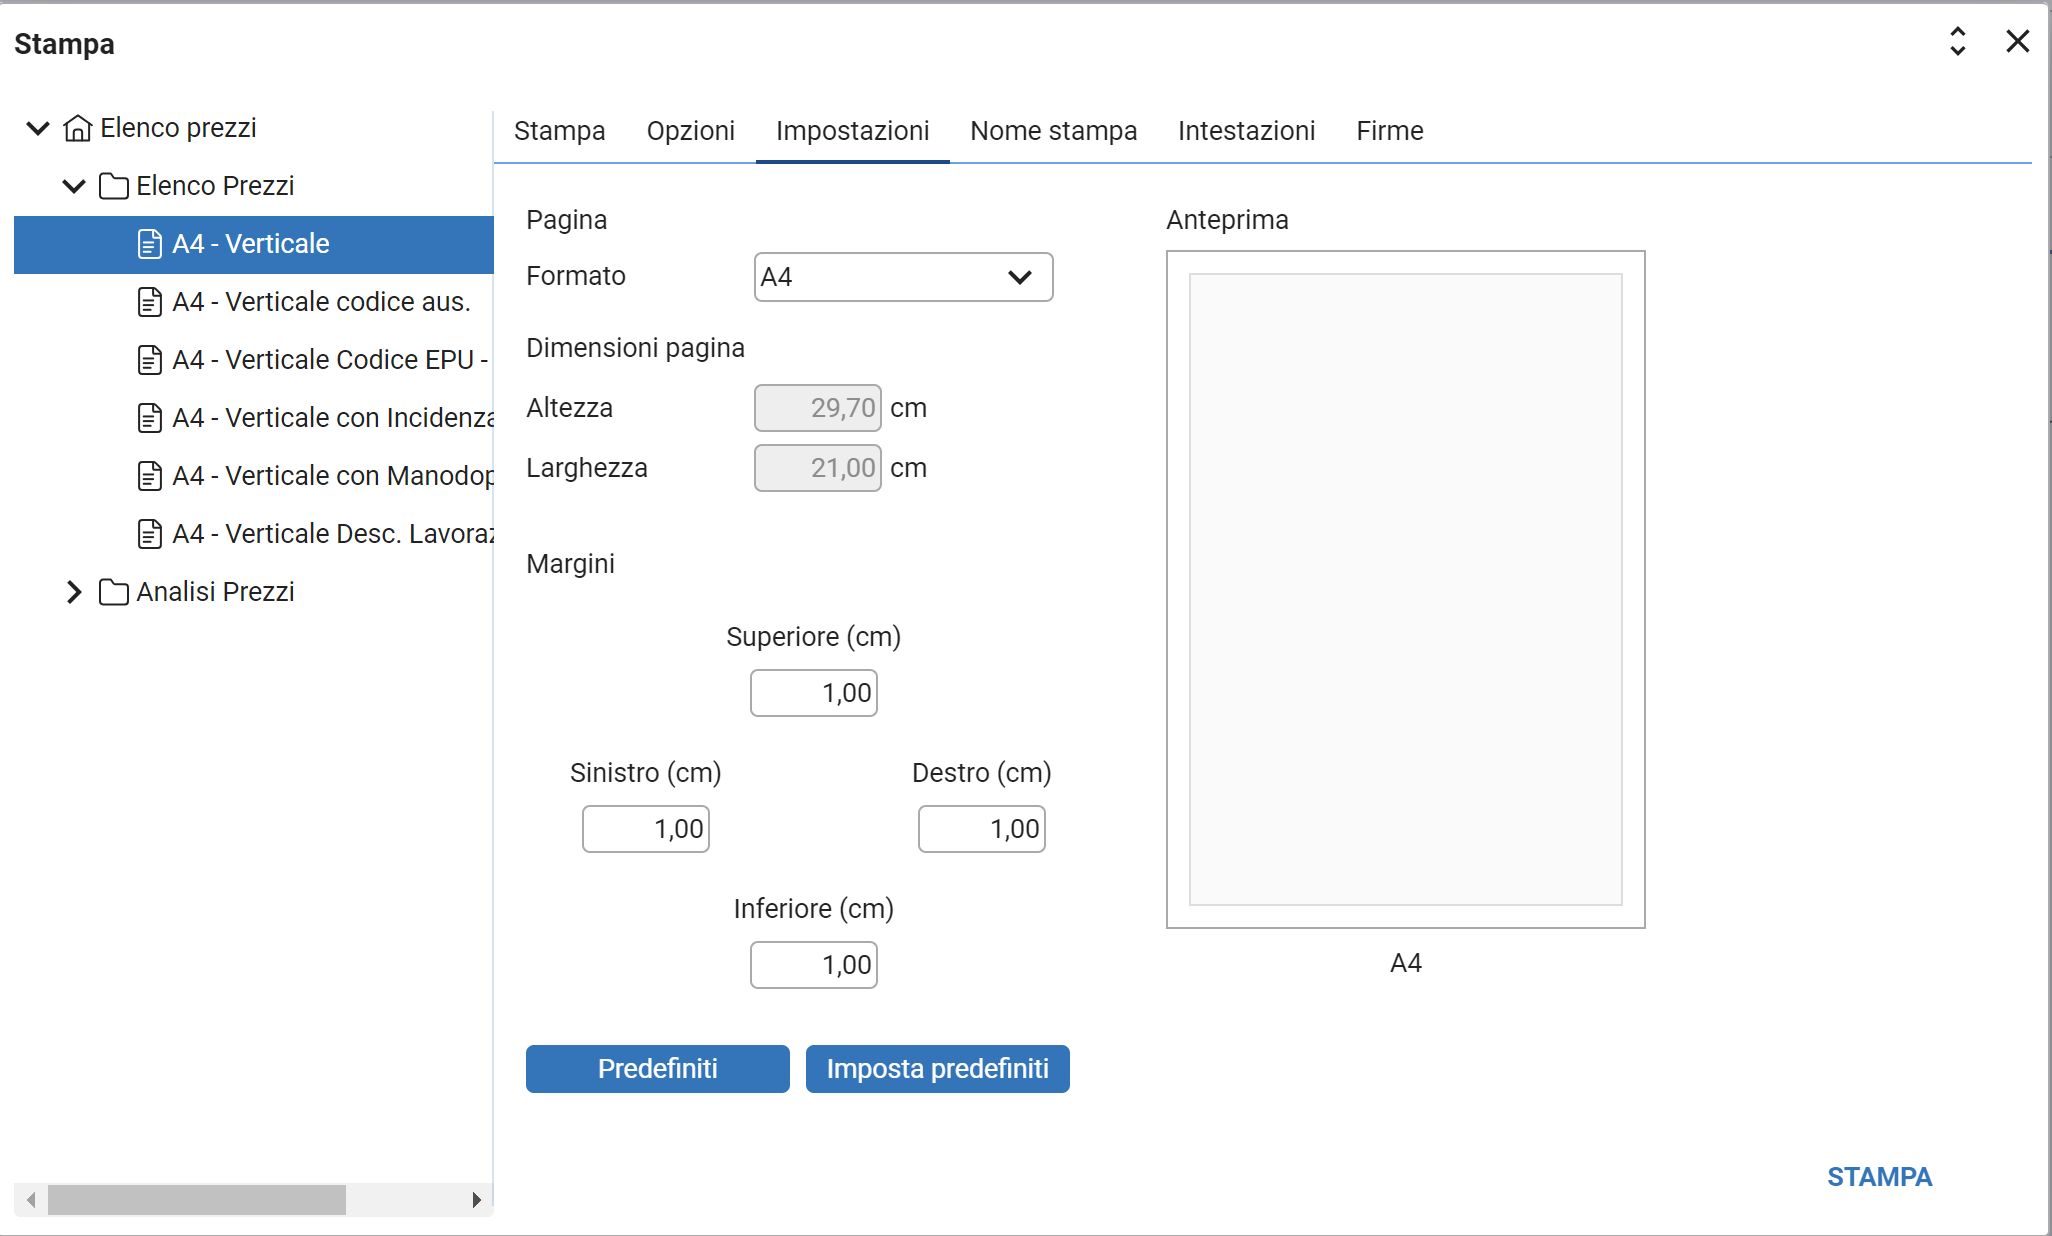Collapse the Elenco Prezzi folder chevron

tap(74, 186)
